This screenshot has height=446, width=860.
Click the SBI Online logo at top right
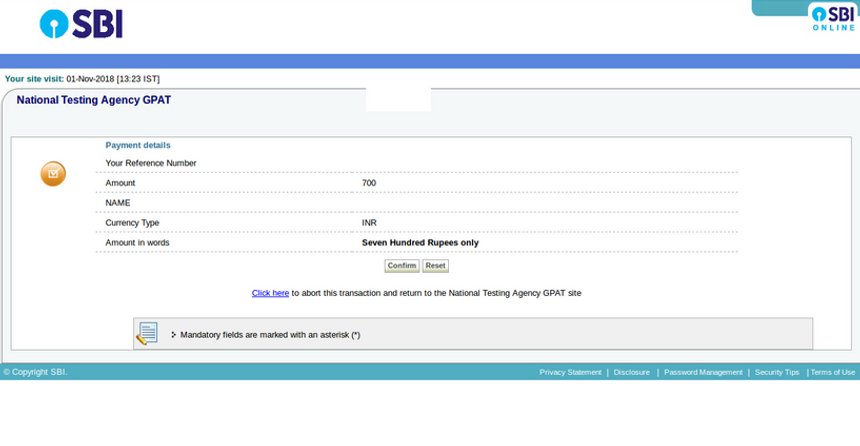pos(833,18)
